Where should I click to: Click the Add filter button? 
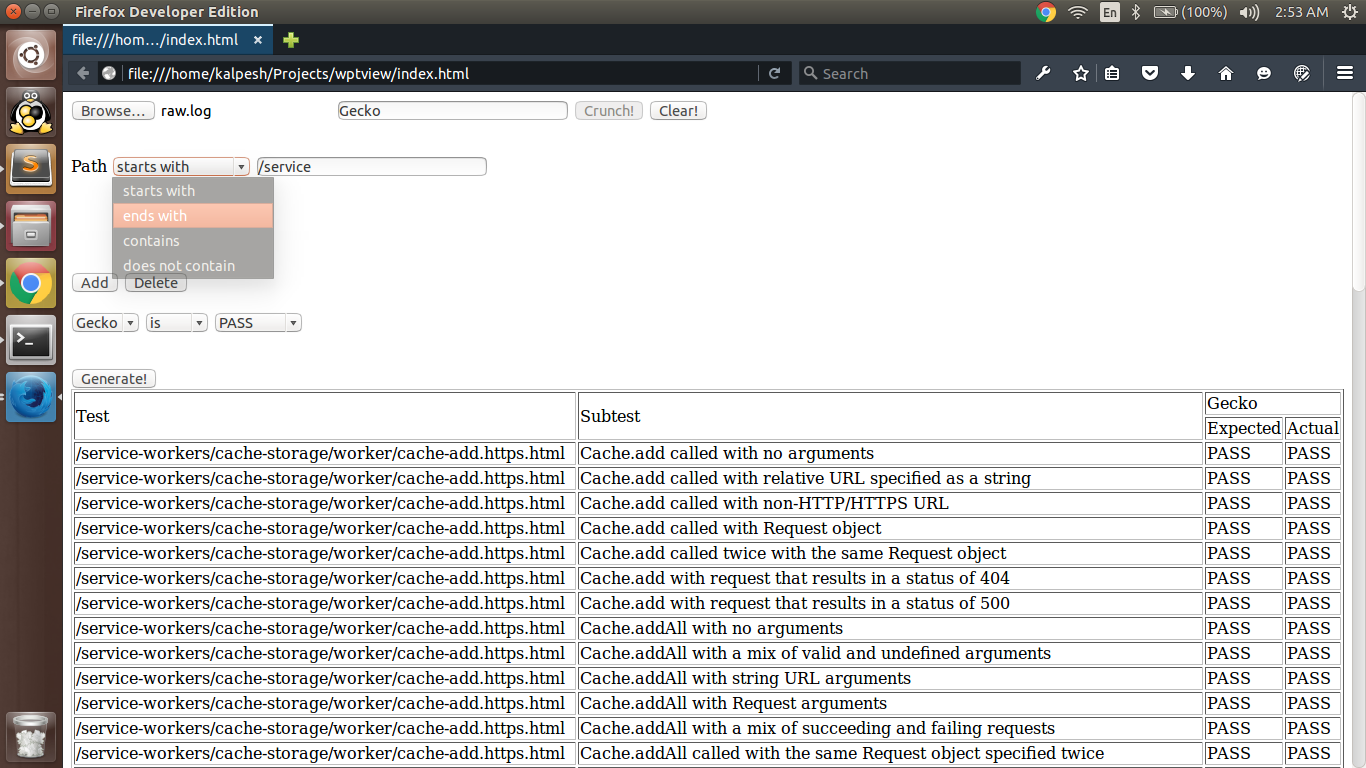point(95,283)
